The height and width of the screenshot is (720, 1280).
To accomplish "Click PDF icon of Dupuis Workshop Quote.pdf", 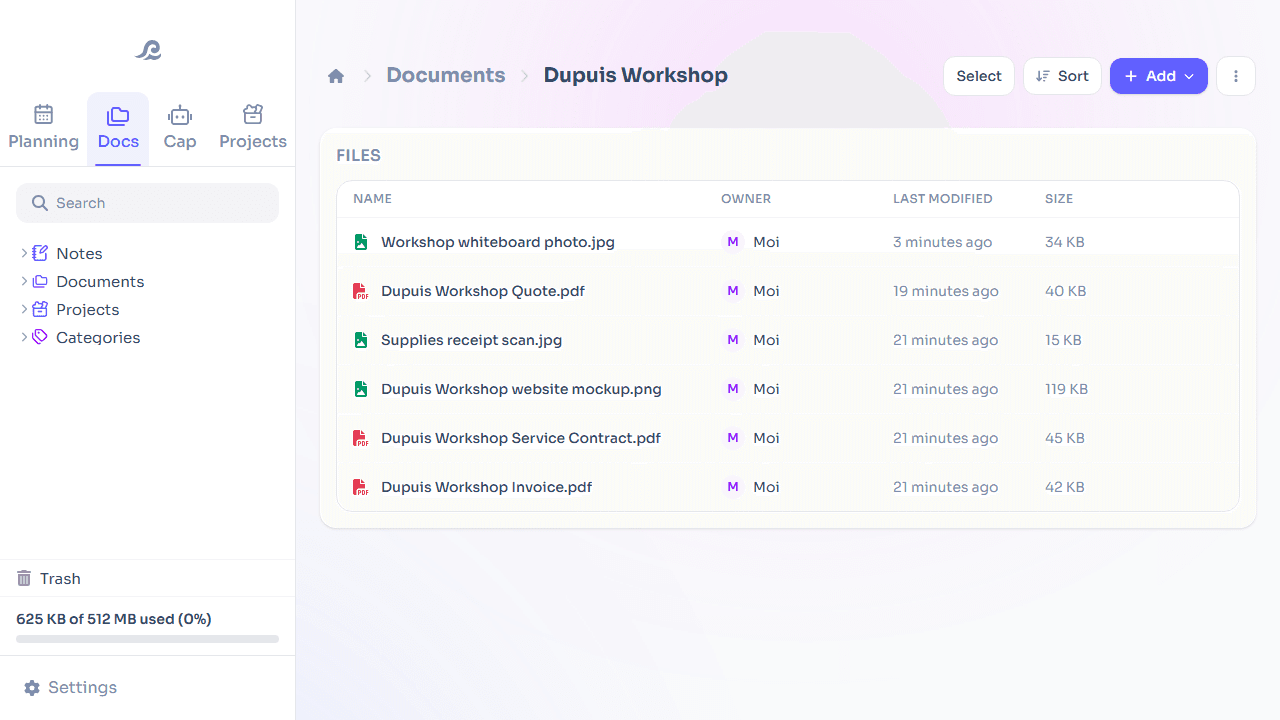I will pos(361,291).
